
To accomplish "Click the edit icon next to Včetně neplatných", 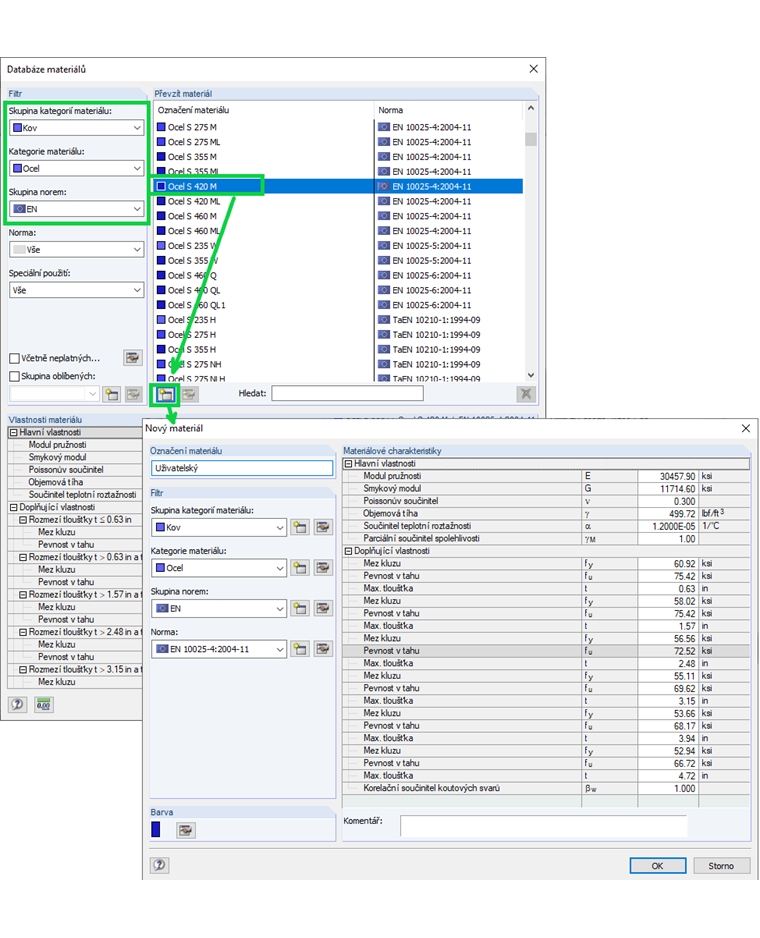I will (132, 358).
